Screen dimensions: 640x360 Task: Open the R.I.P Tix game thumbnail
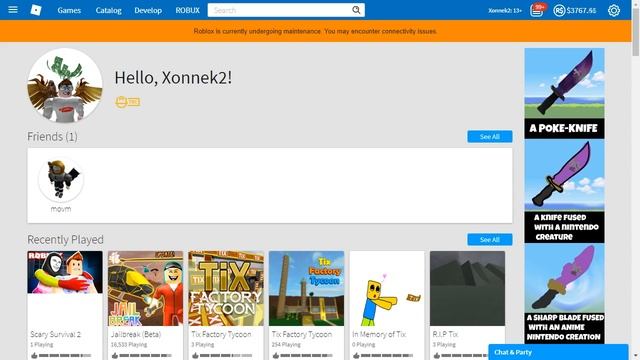point(467,289)
